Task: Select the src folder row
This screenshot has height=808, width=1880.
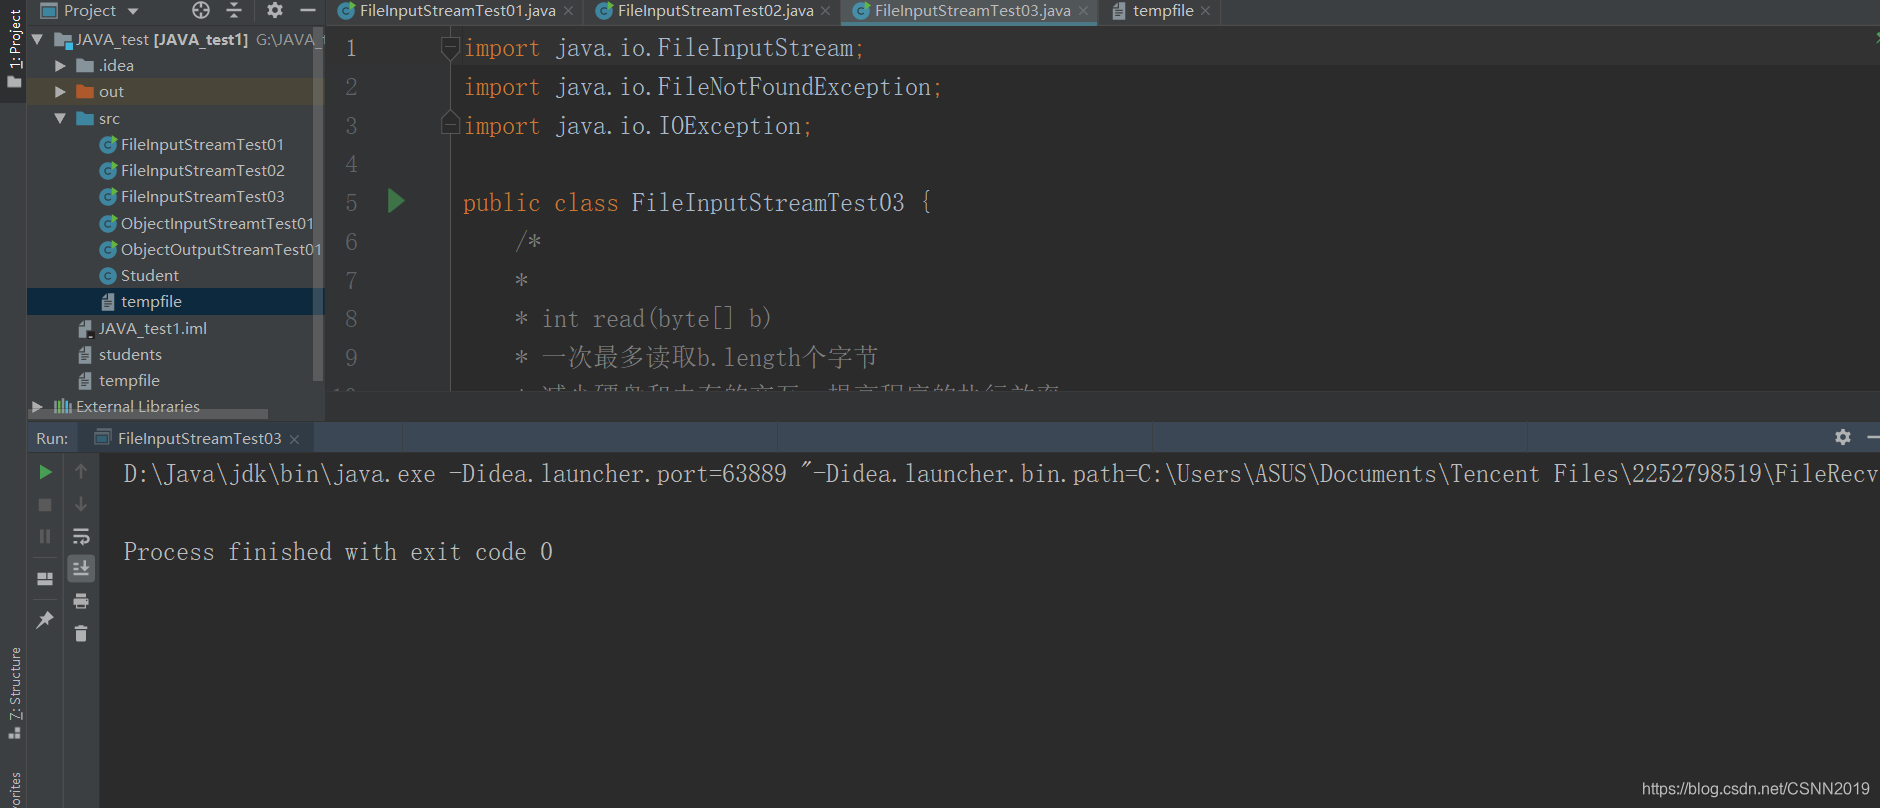Action: tap(176, 119)
